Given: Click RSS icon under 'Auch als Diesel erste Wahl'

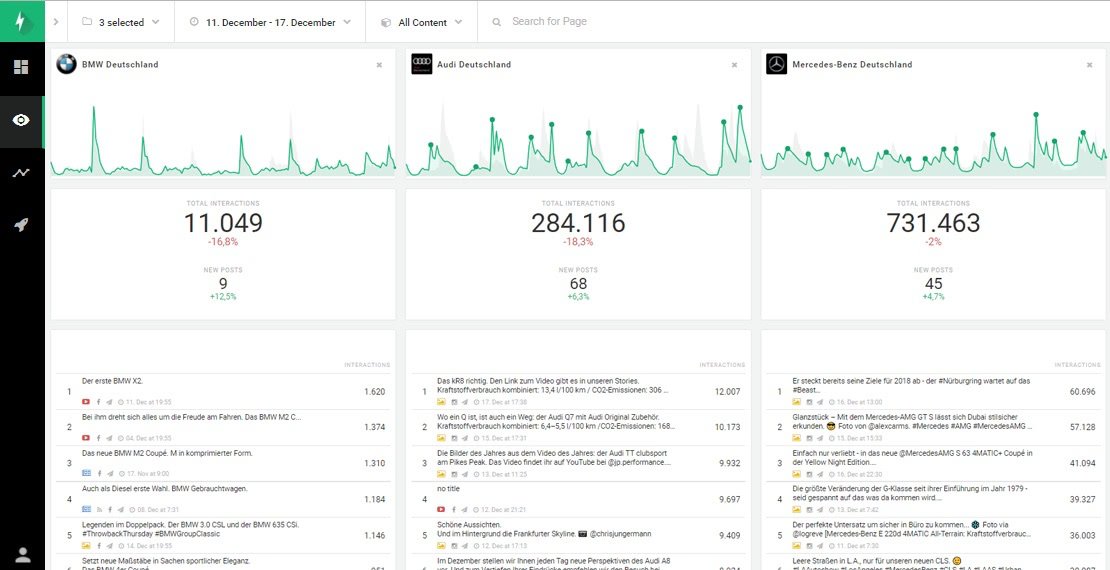Looking at the screenshot, I should coord(100,509).
